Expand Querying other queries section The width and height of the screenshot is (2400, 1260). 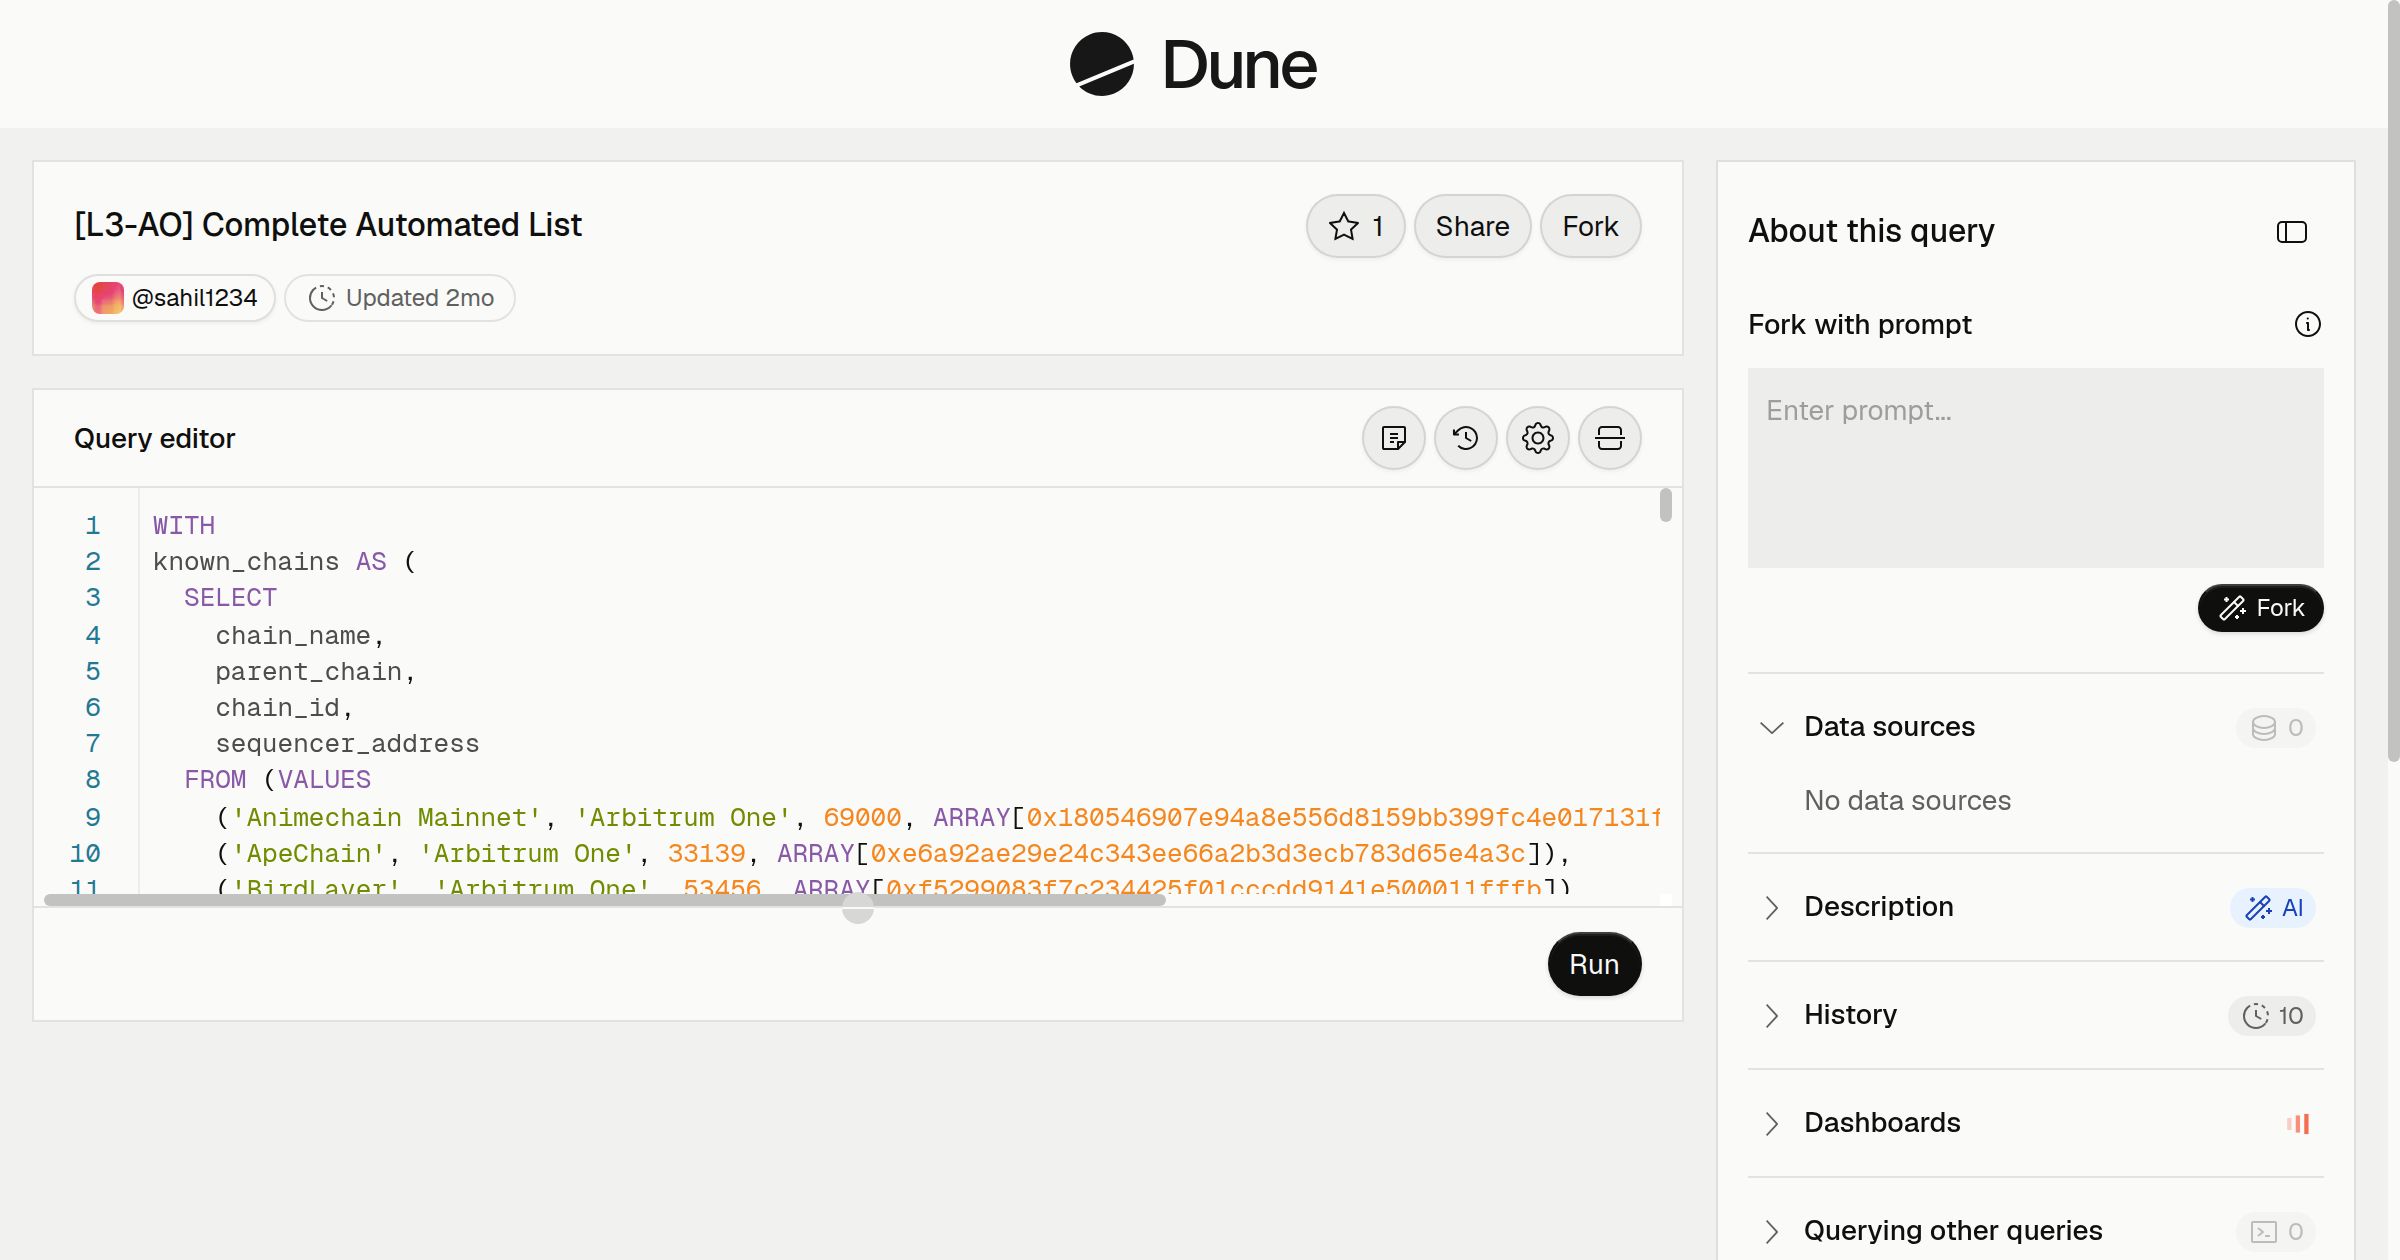[x=1771, y=1231]
